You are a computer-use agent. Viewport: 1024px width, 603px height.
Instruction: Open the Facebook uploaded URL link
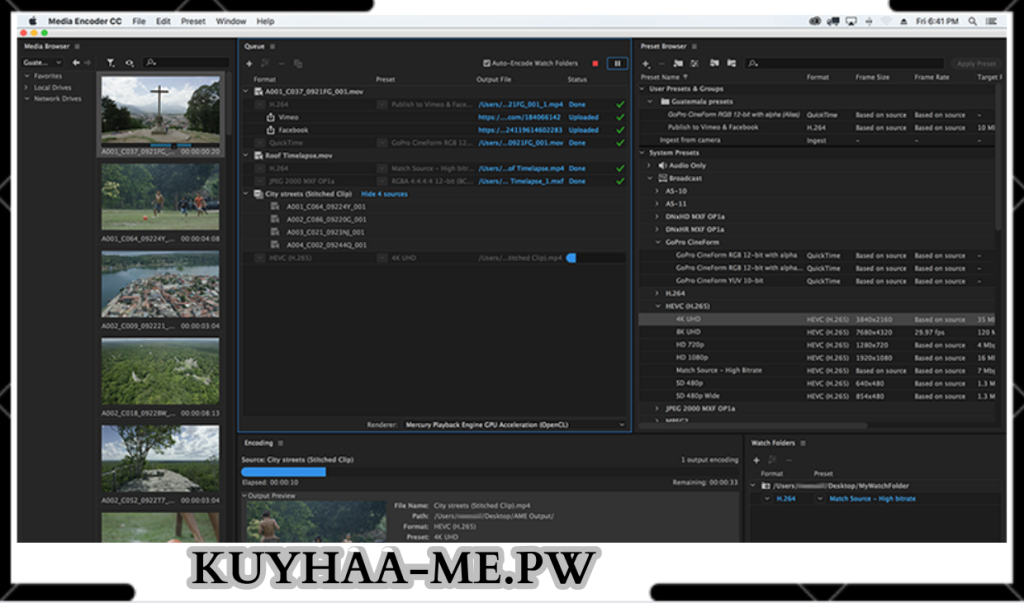519,130
